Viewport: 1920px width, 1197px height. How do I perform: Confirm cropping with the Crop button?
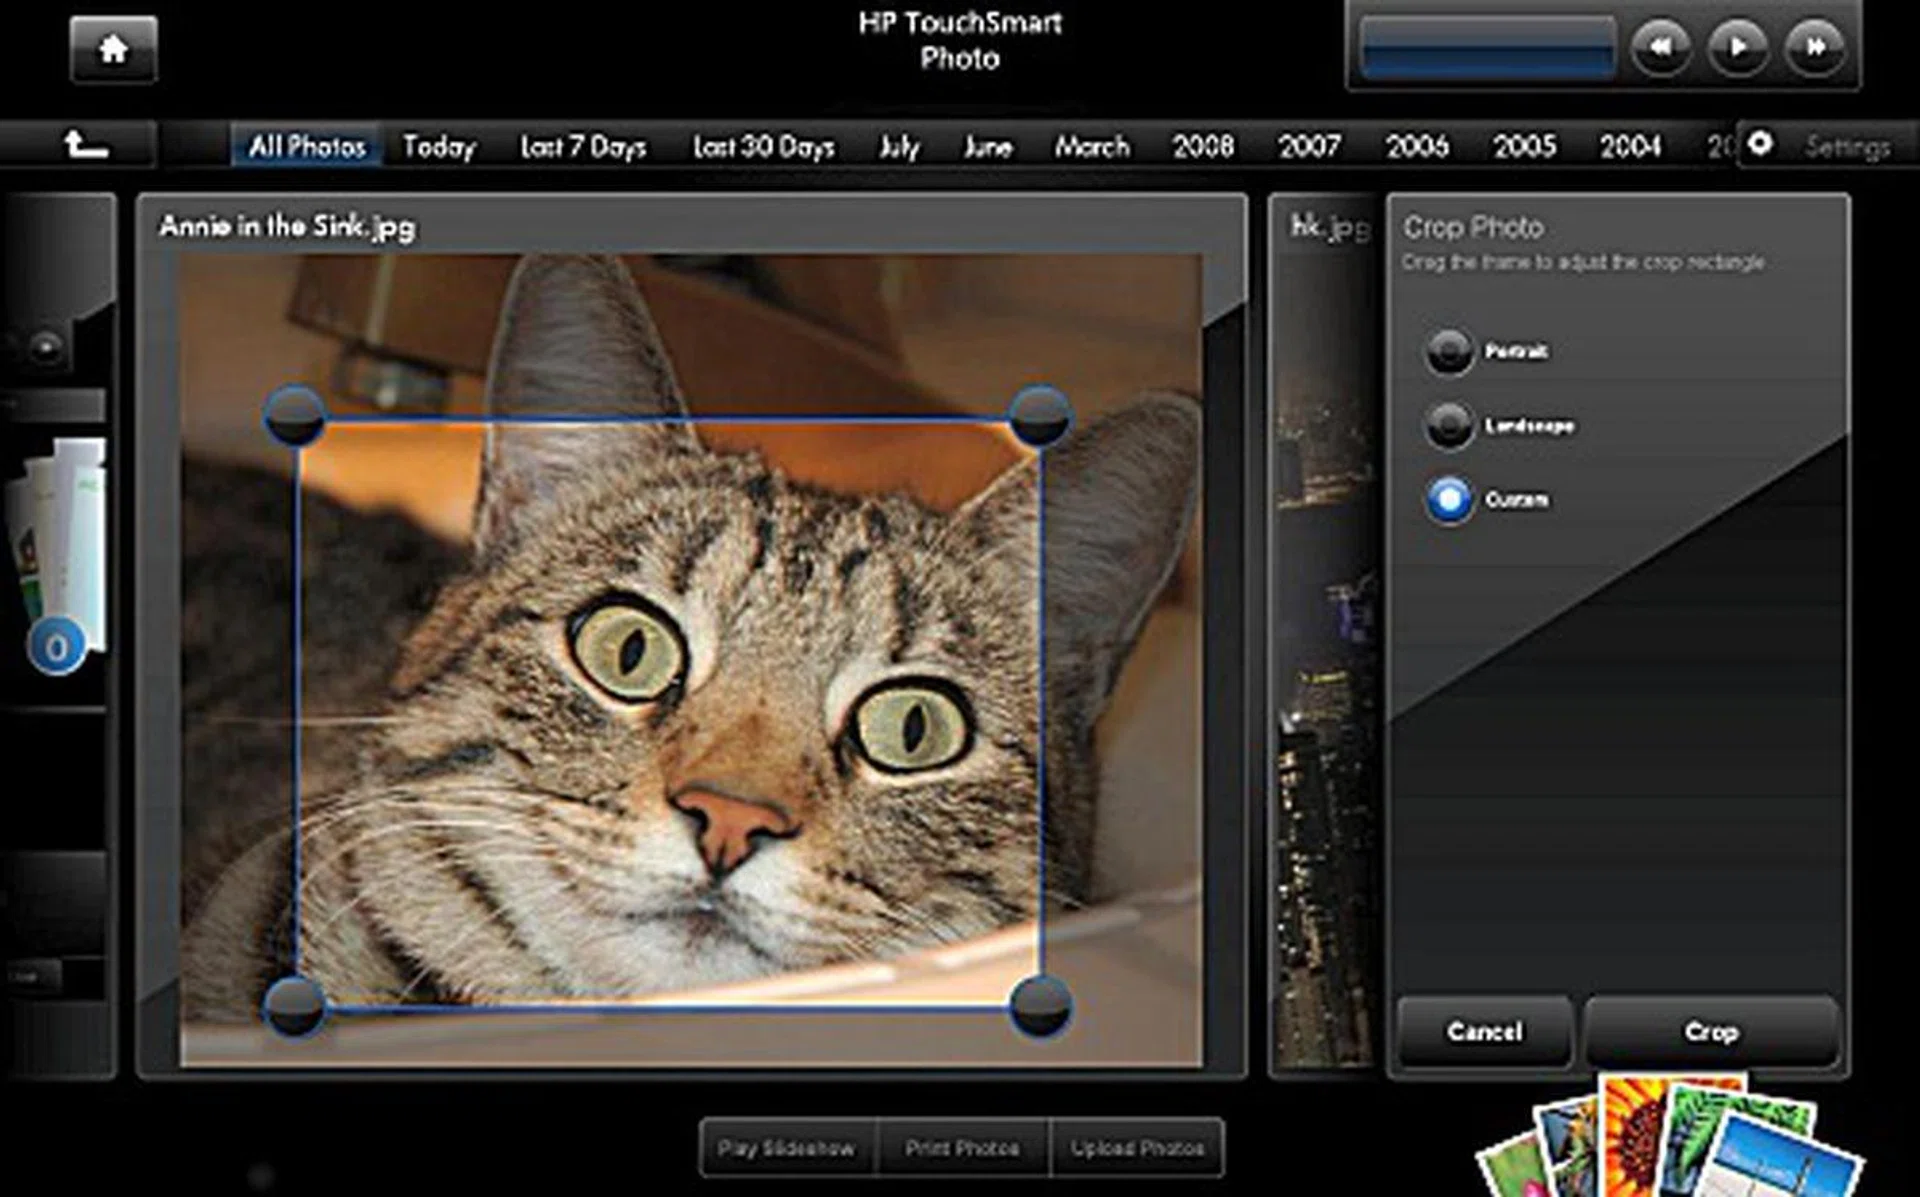point(1712,1032)
